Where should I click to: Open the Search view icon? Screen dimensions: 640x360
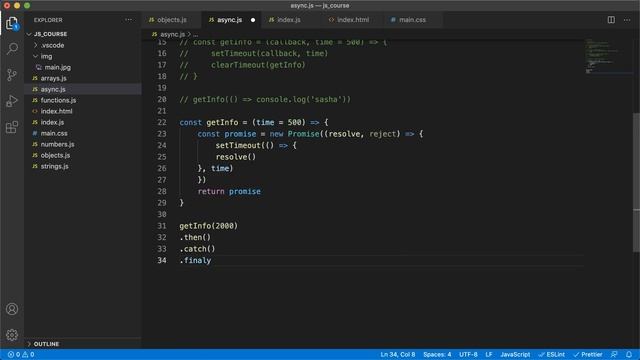[x=12, y=49]
